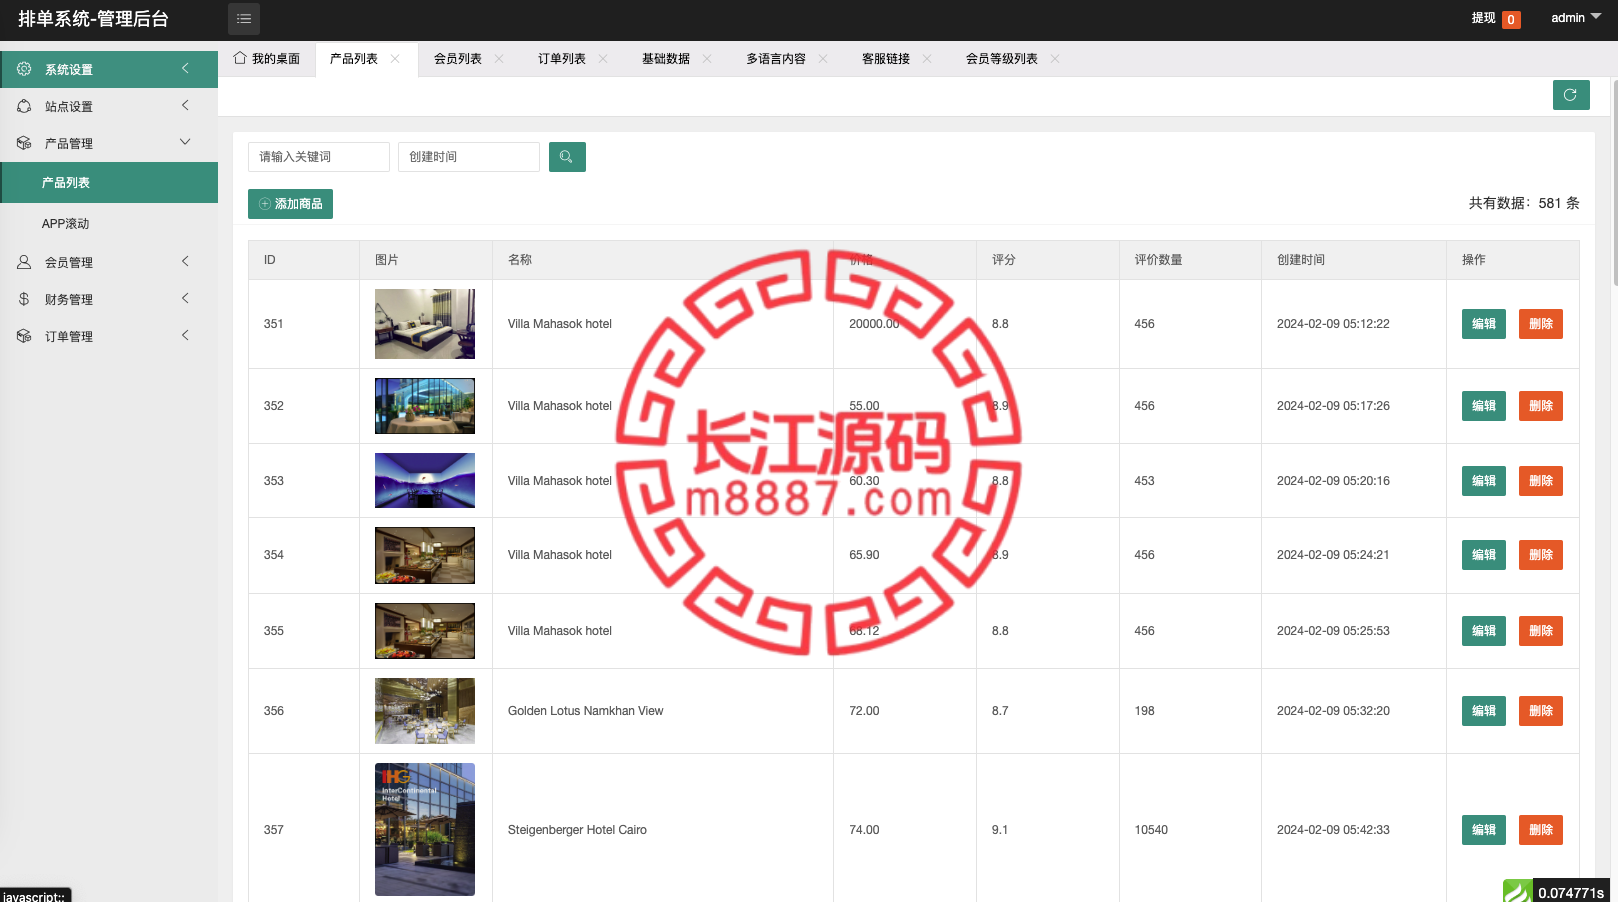Click the green refresh icon button
The width and height of the screenshot is (1618, 902).
[1571, 95]
